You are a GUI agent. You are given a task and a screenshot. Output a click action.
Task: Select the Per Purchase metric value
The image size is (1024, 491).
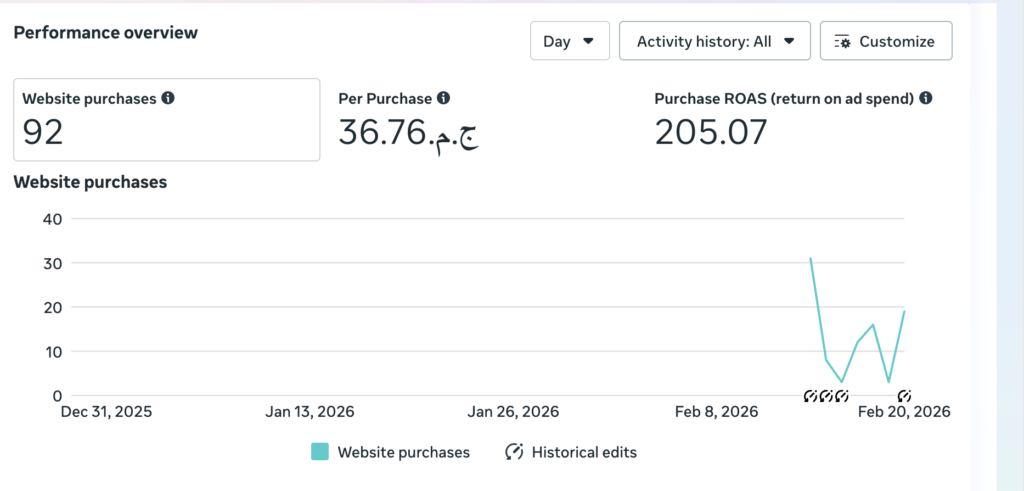pos(408,132)
